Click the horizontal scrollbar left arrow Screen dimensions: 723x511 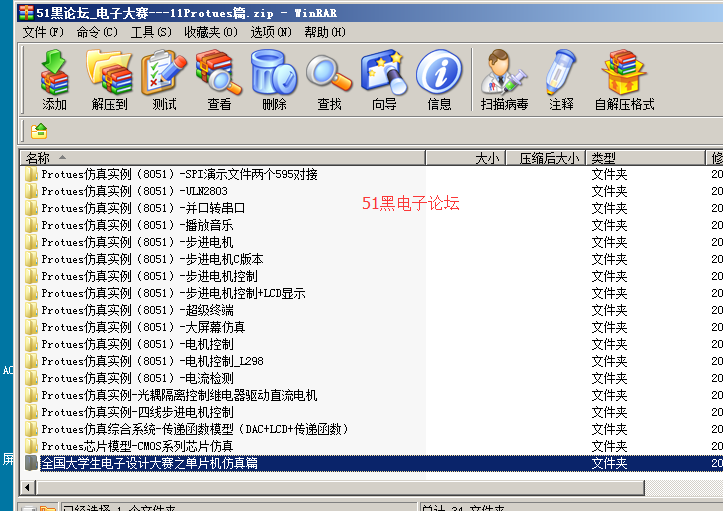pos(28,487)
